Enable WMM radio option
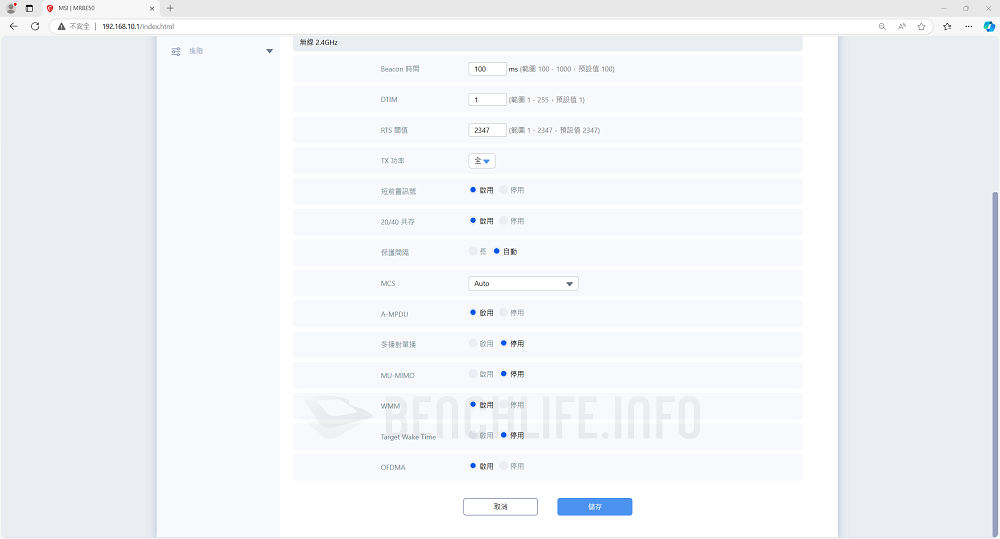Image resolution: width=1000 pixels, height=539 pixels. pos(473,404)
